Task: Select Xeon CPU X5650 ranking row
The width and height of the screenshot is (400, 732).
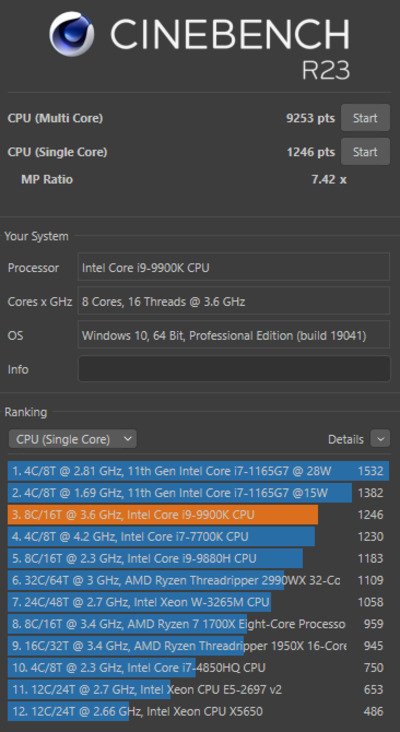Action: (x=198, y=711)
